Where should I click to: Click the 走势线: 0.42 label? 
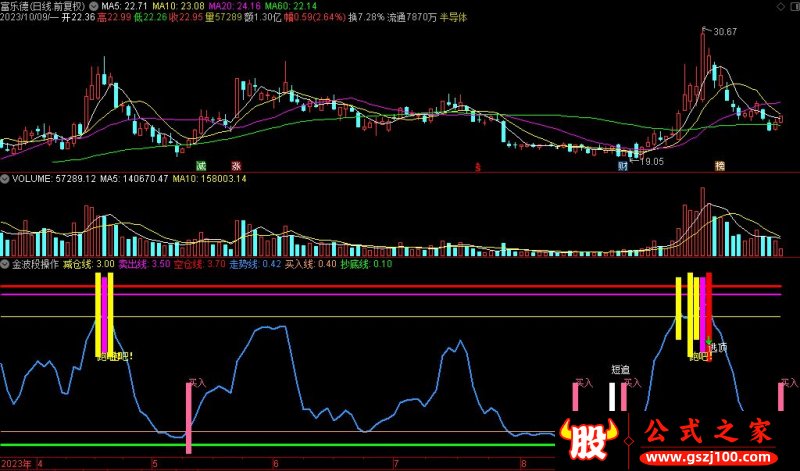255,264
